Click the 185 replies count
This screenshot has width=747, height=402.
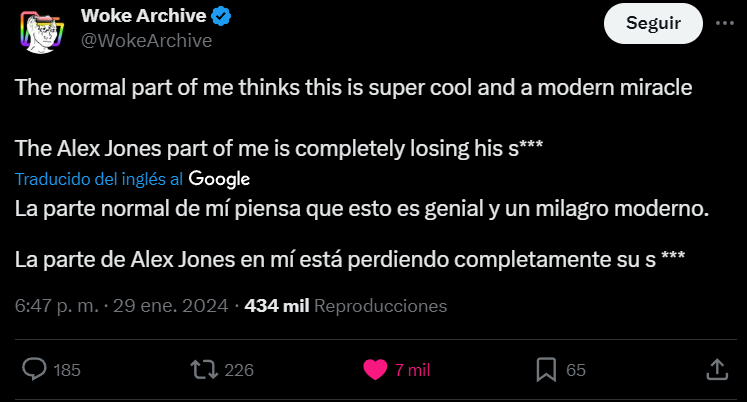click(67, 370)
